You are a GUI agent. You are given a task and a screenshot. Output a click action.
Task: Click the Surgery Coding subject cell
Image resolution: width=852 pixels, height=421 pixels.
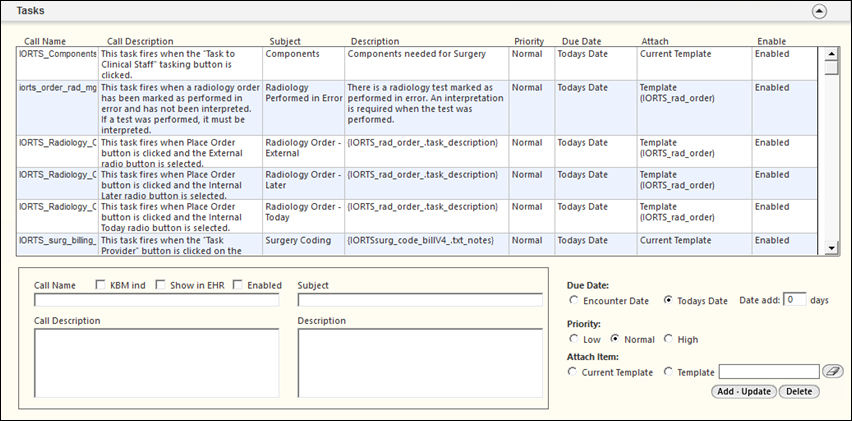(303, 244)
